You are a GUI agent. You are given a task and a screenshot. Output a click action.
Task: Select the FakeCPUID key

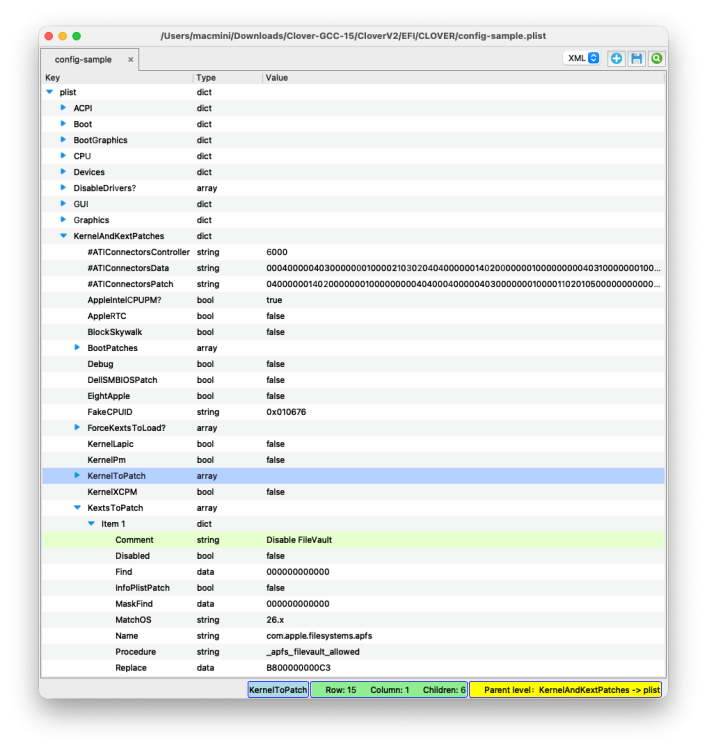click(110, 412)
